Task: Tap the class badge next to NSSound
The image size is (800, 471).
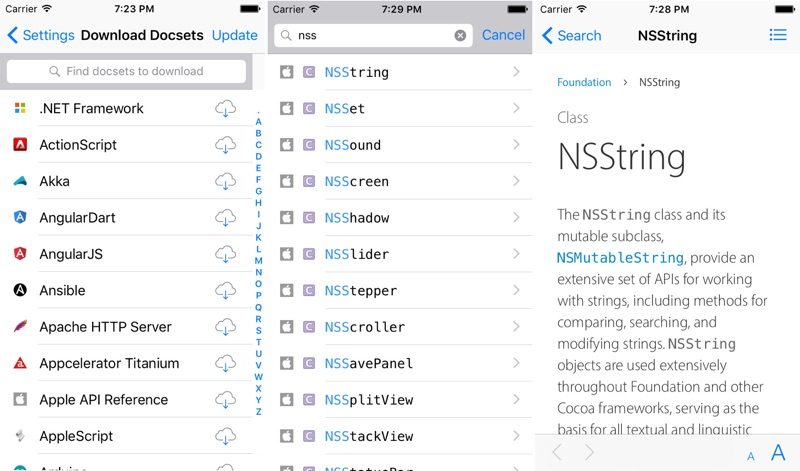Action: click(309, 145)
